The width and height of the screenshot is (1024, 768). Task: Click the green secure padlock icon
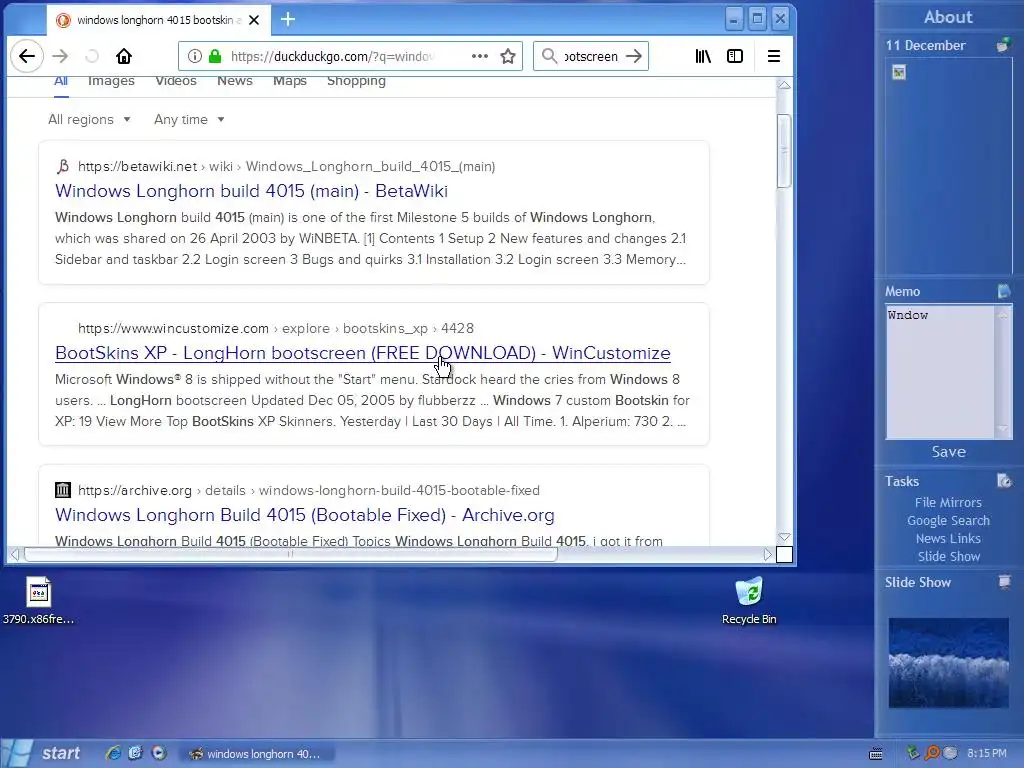(x=215, y=56)
